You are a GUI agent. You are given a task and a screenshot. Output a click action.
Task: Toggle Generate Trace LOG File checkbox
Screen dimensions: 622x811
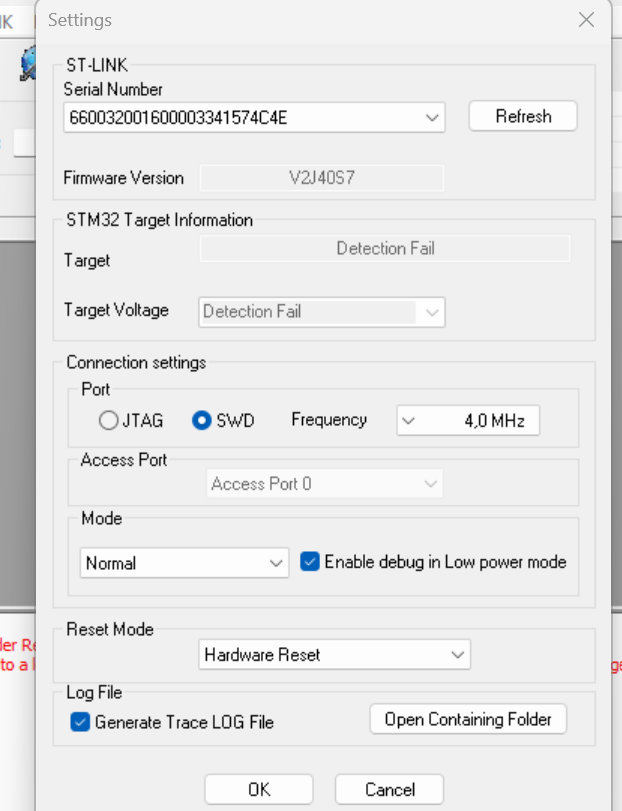coord(172,722)
